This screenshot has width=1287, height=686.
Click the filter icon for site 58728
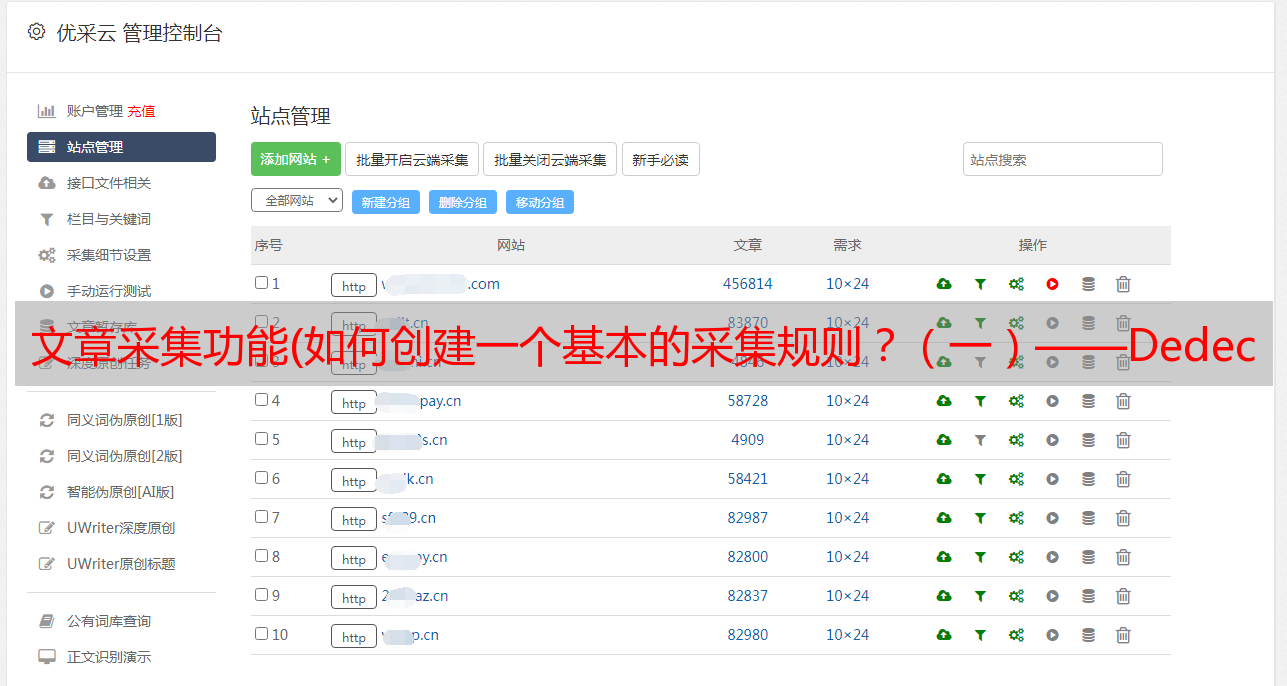point(980,401)
